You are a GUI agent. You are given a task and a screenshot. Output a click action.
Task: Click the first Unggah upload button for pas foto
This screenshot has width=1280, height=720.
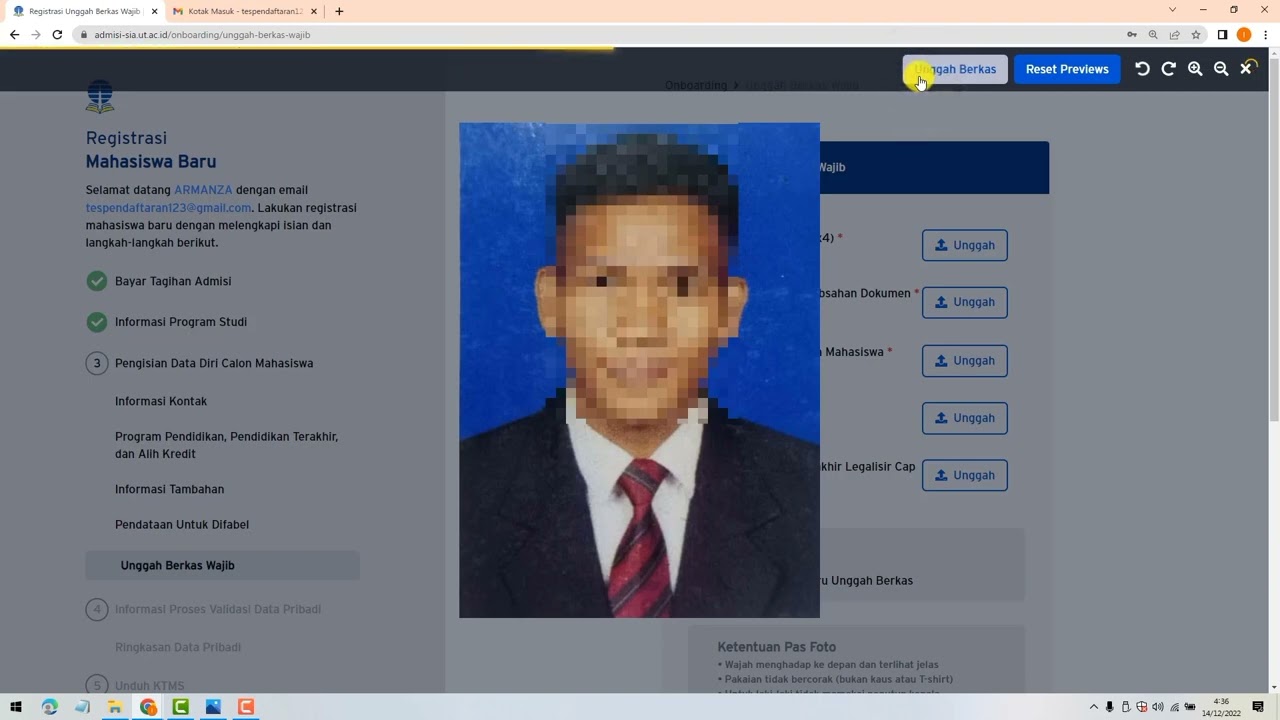pos(964,245)
